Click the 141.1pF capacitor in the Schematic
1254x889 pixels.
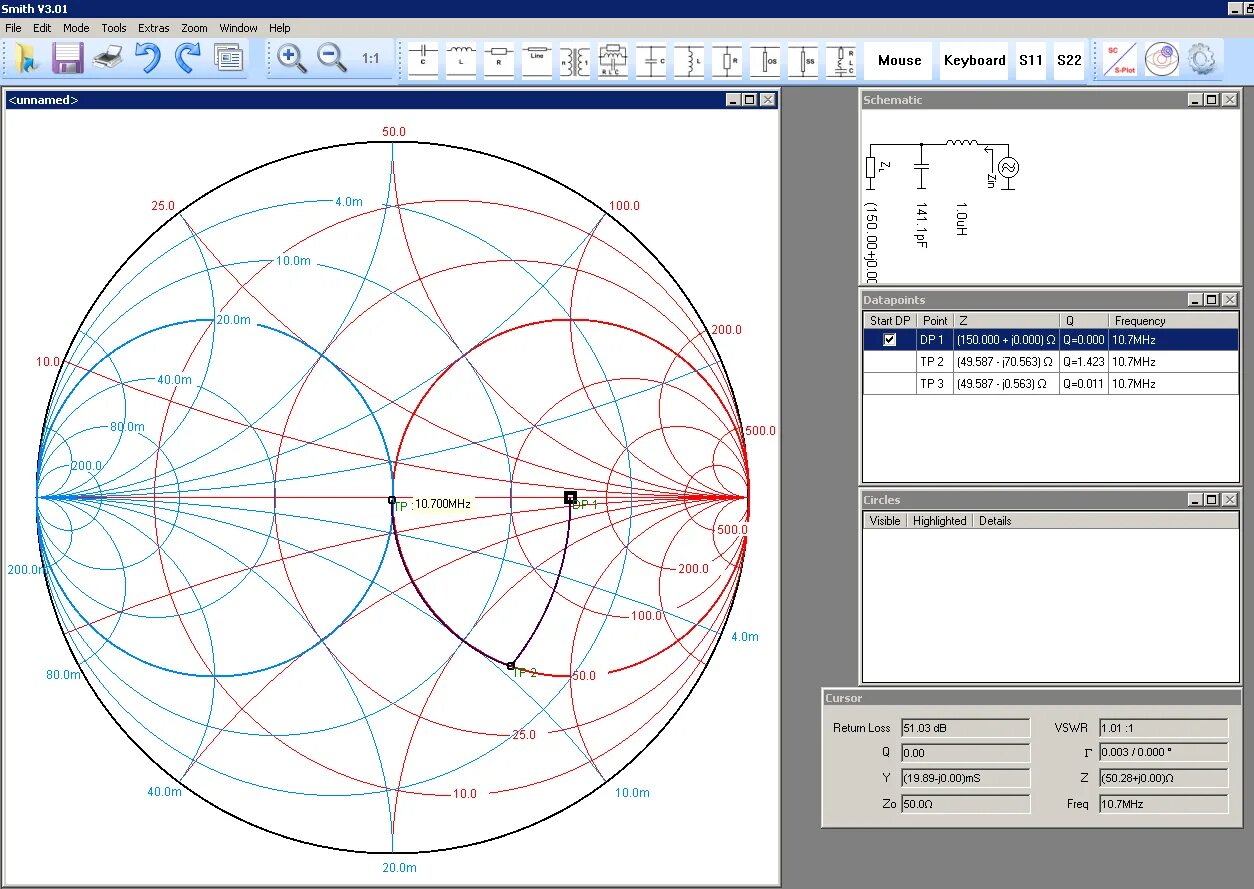(921, 166)
